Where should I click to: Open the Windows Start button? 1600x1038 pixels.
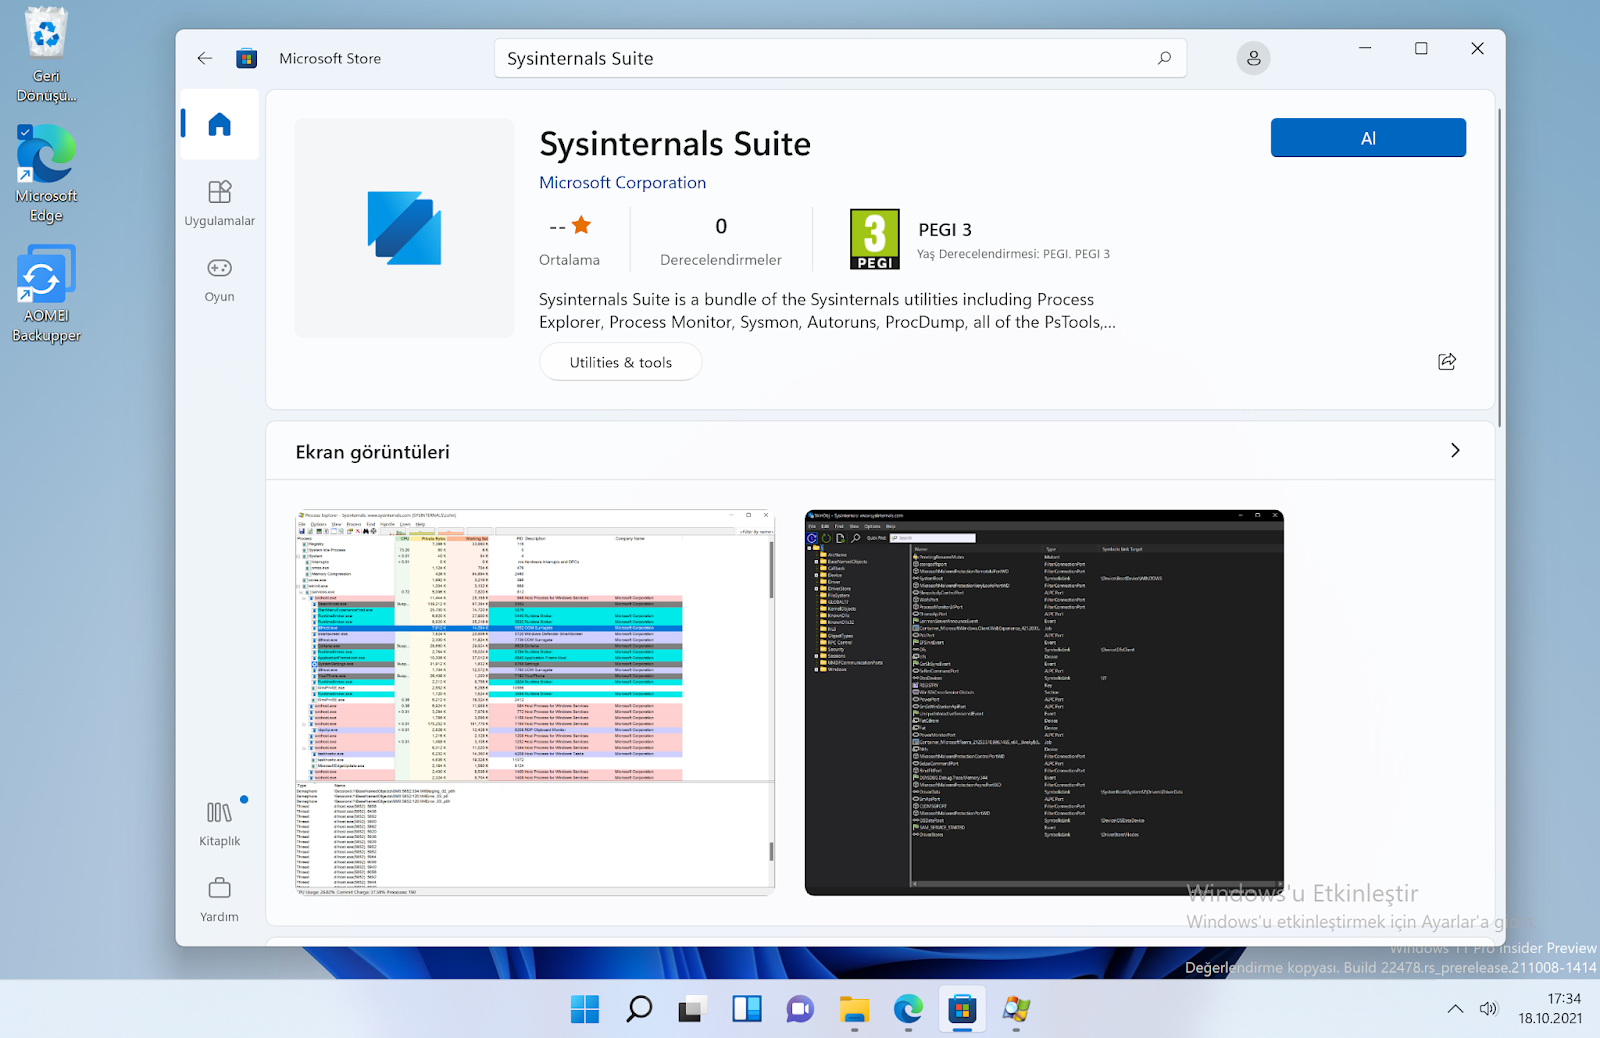point(585,1009)
